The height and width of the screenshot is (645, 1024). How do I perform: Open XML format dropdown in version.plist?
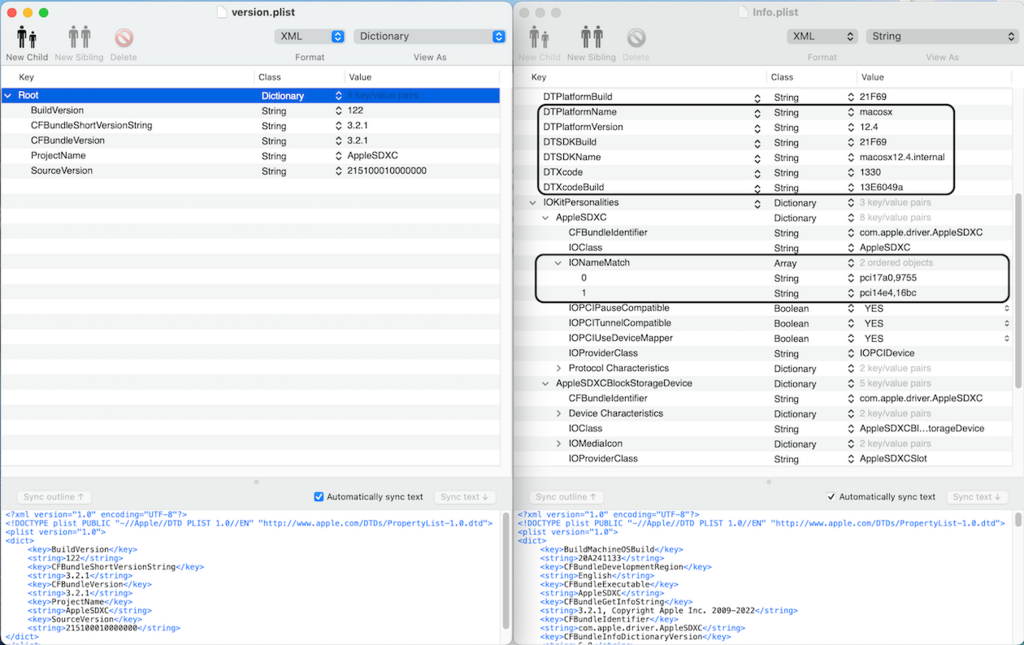(x=310, y=36)
